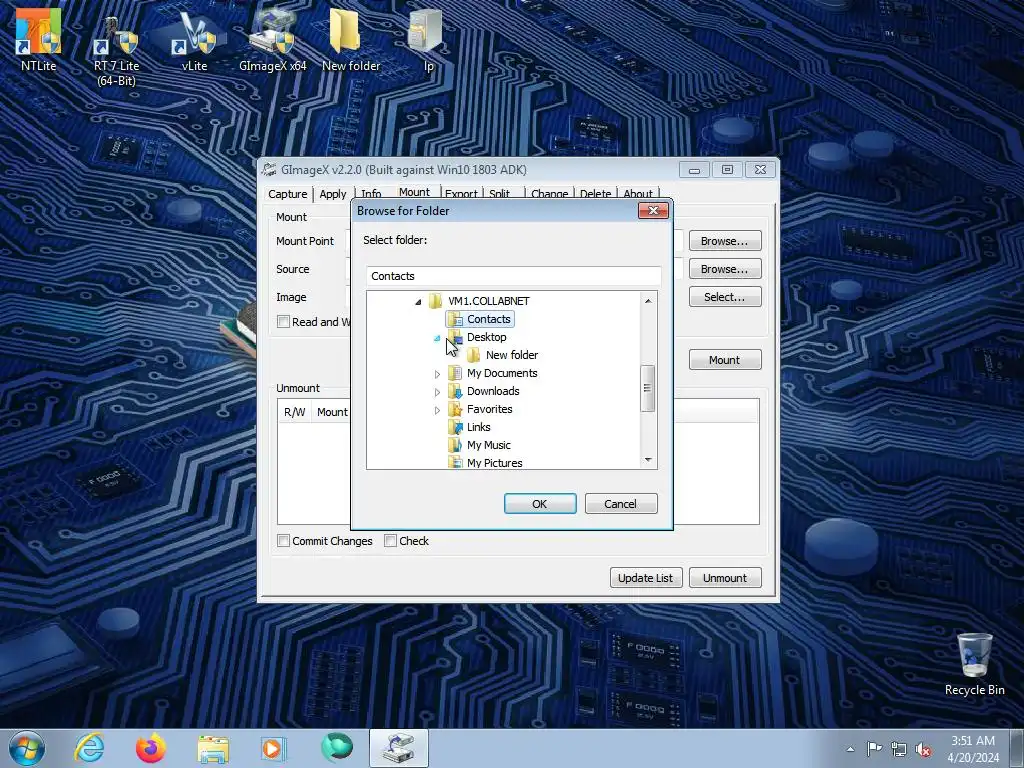Open network status tray icon
Screen dimensions: 1024x768
[899, 749]
